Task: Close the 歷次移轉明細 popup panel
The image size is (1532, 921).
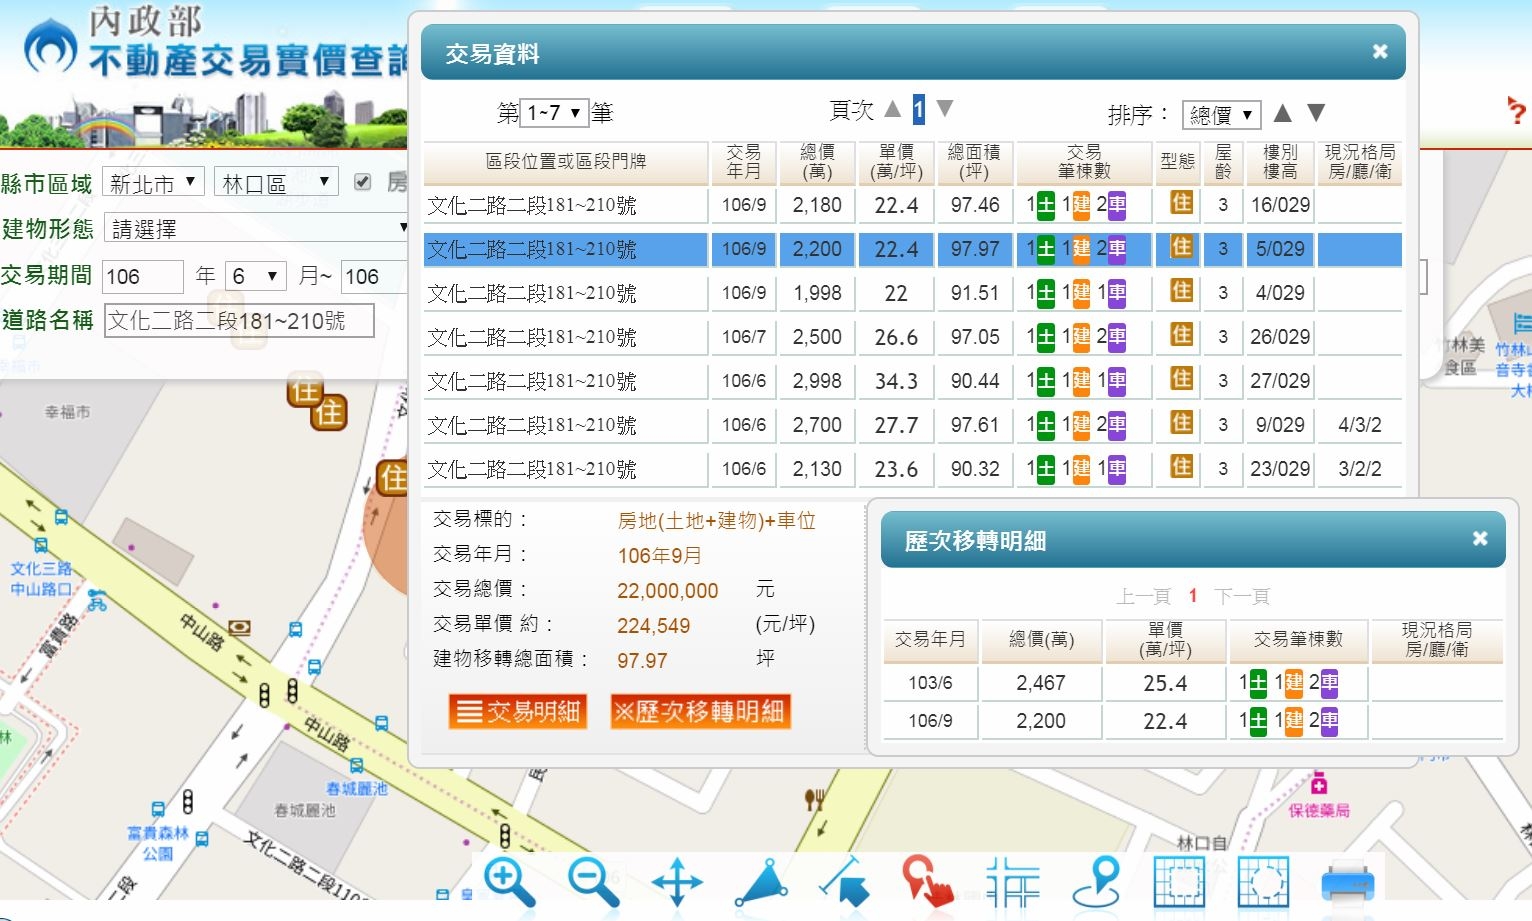Action: 1480,539
